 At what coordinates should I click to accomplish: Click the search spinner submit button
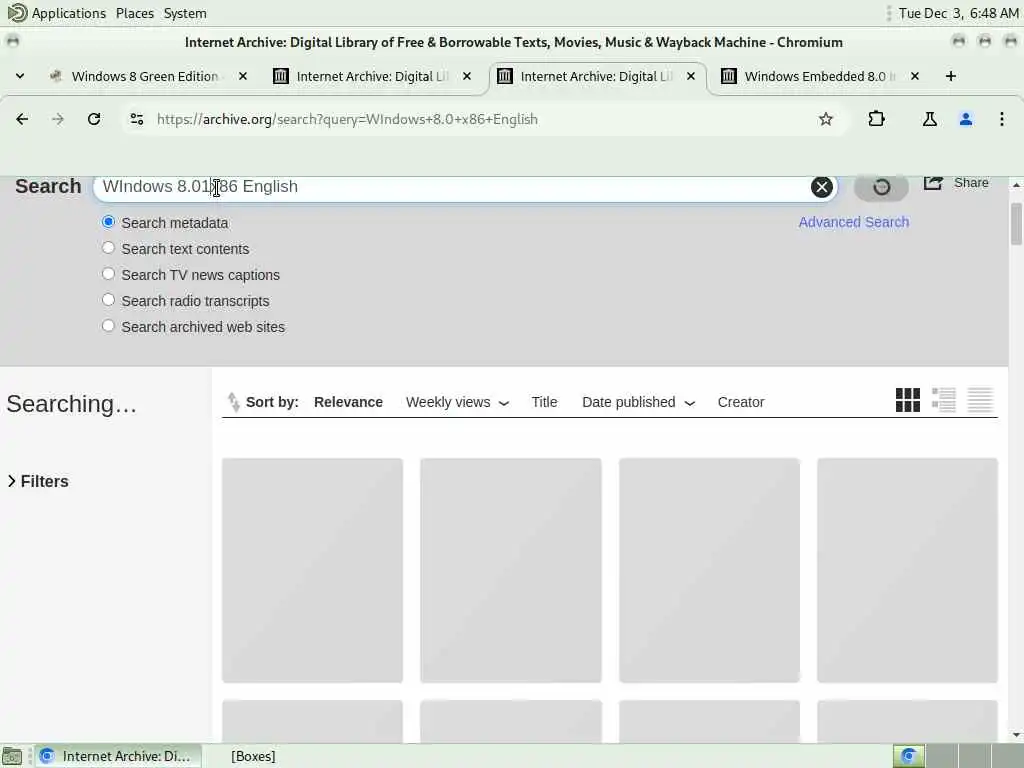click(x=881, y=187)
